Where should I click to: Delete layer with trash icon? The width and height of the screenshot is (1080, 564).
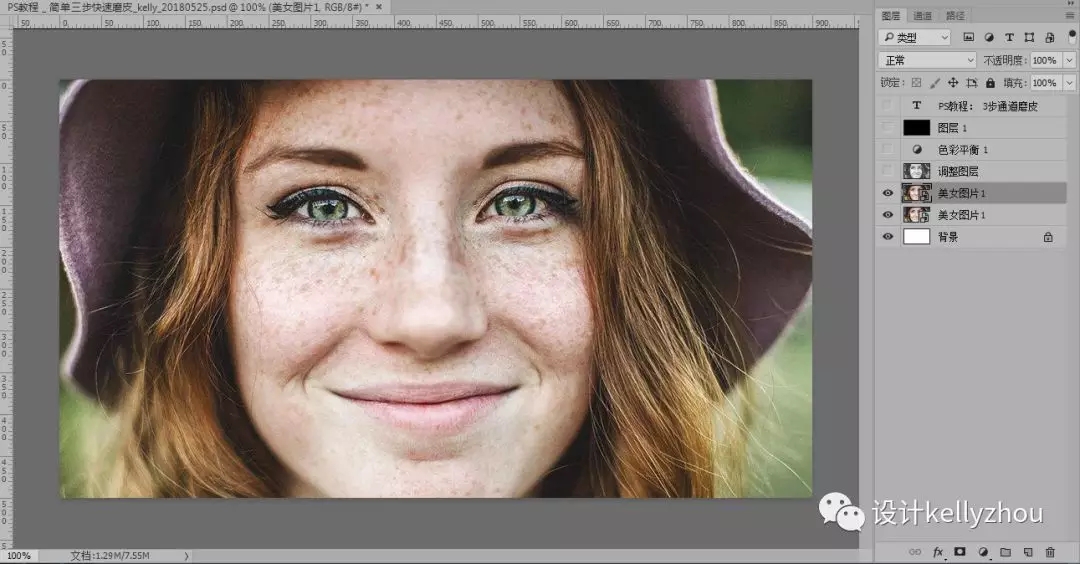tap(1050, 552)
